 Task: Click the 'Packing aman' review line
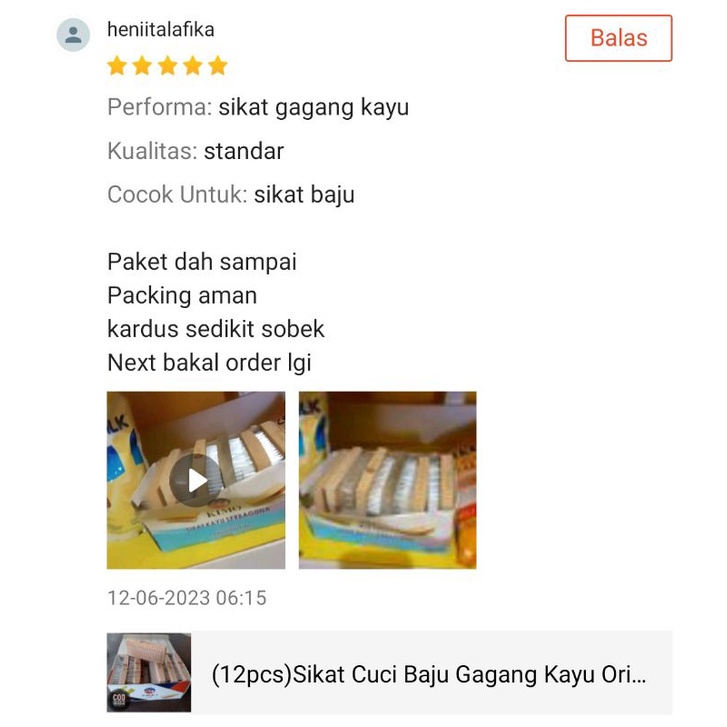182,296
